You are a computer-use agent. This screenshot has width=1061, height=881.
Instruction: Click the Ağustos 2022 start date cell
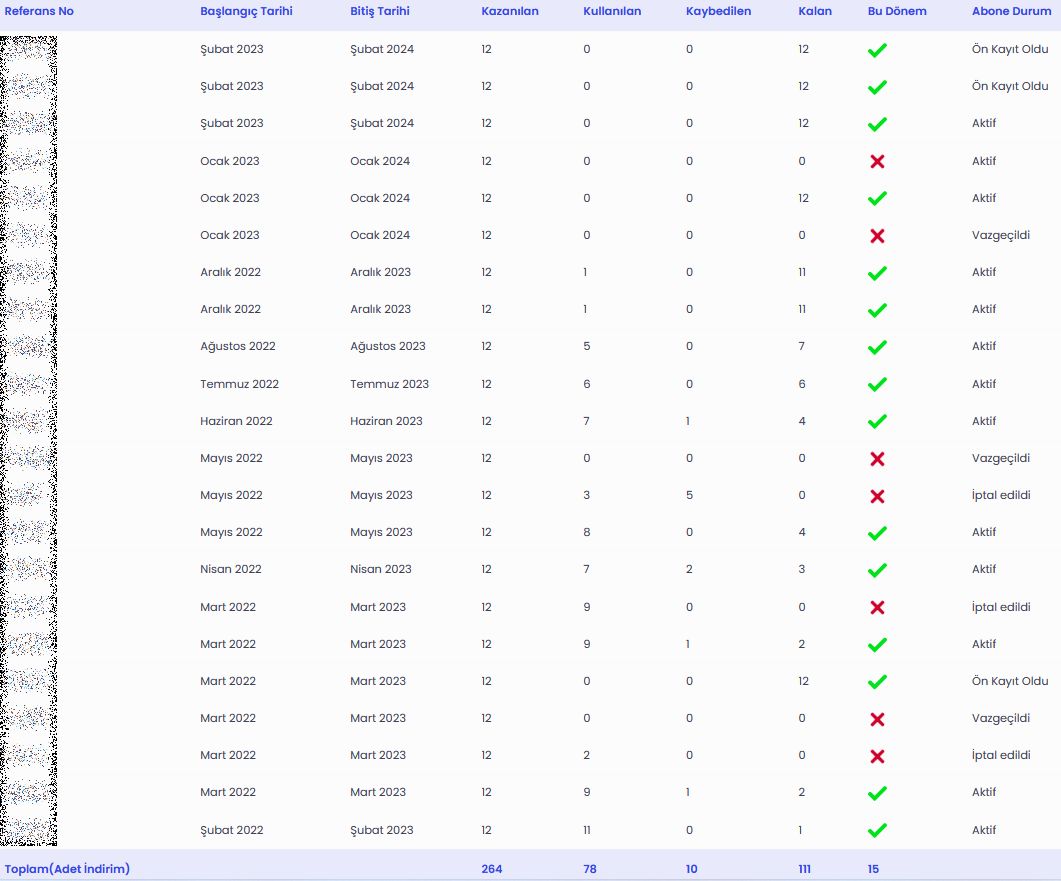click(x=238, y=346)
